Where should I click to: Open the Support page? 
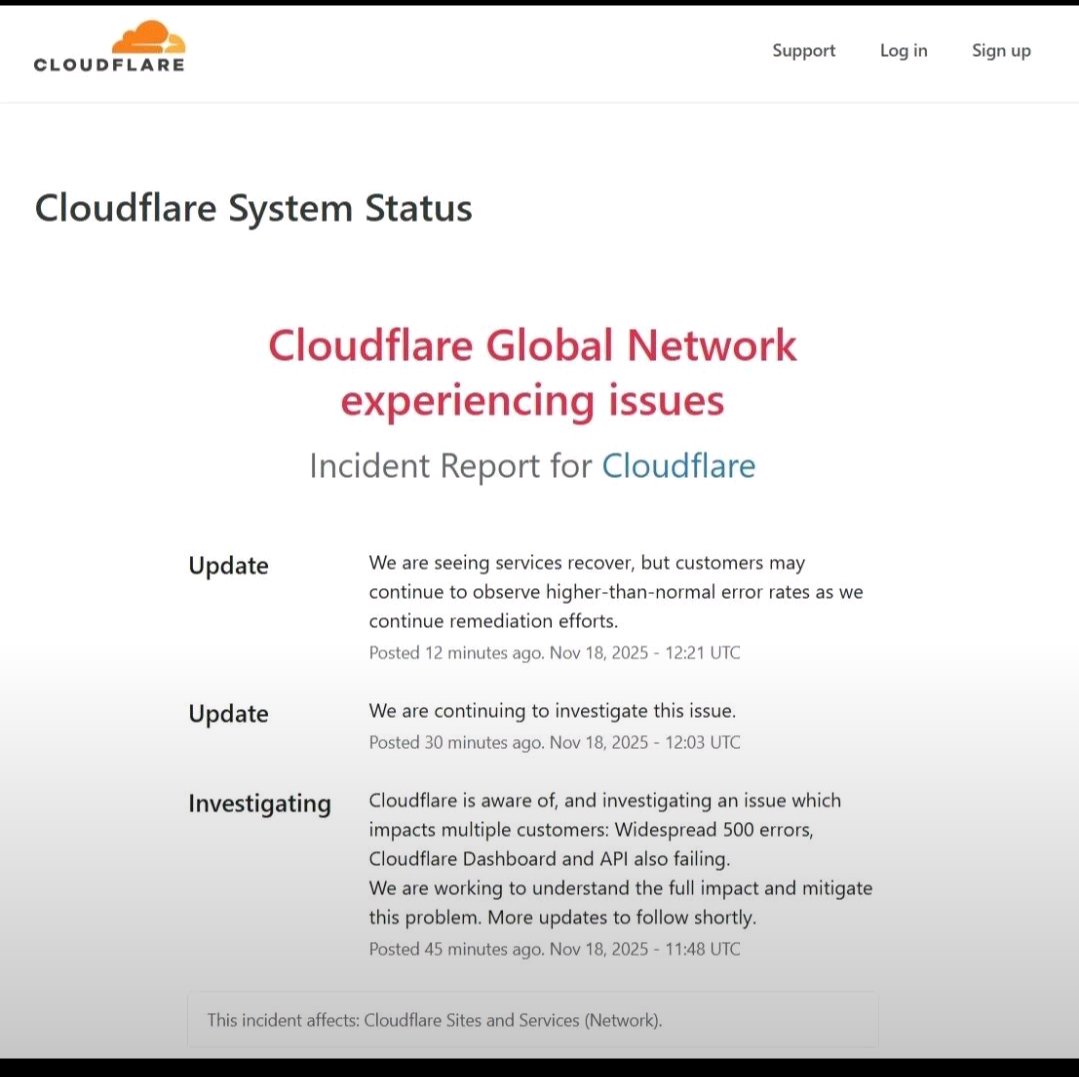click(x=803, y=50)
